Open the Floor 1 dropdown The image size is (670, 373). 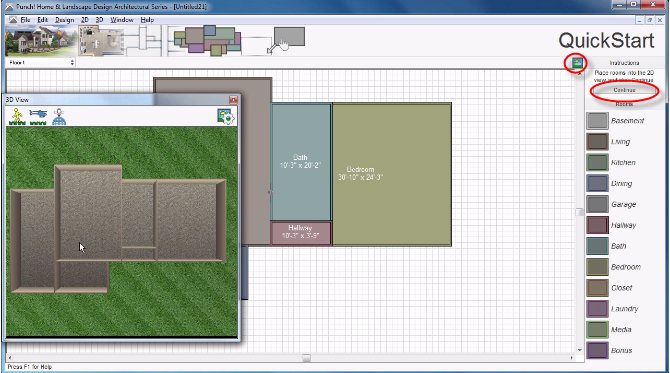tap(41, 63)
